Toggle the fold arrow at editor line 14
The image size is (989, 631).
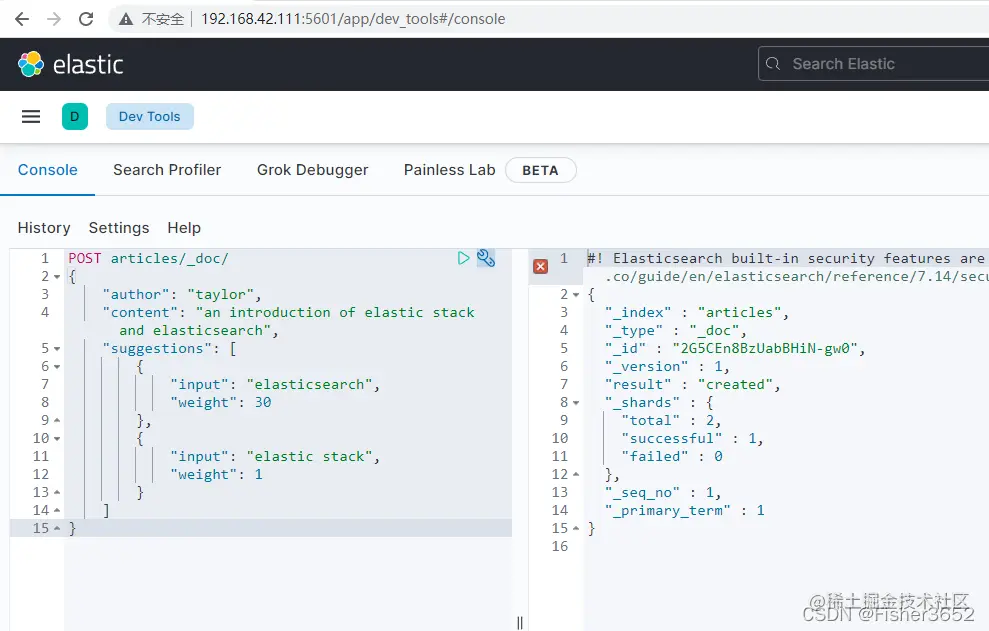(x=57, y=510)
